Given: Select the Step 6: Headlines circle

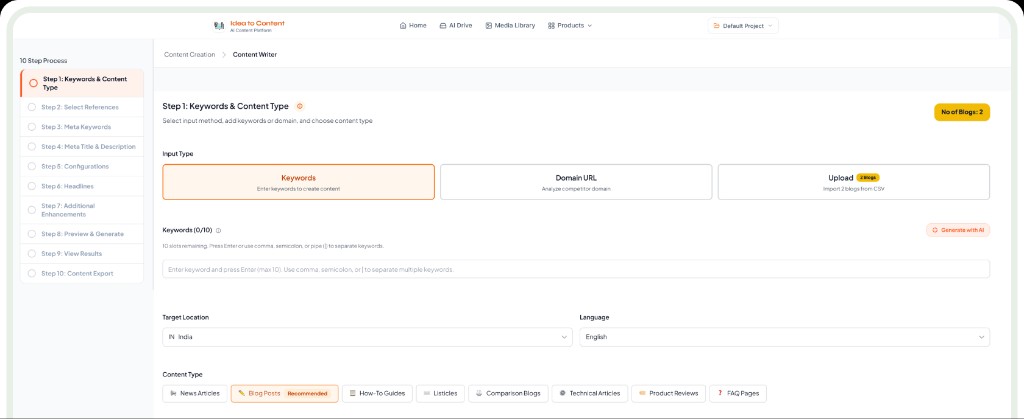Looking at the screenshot, I should coord(32,186).
